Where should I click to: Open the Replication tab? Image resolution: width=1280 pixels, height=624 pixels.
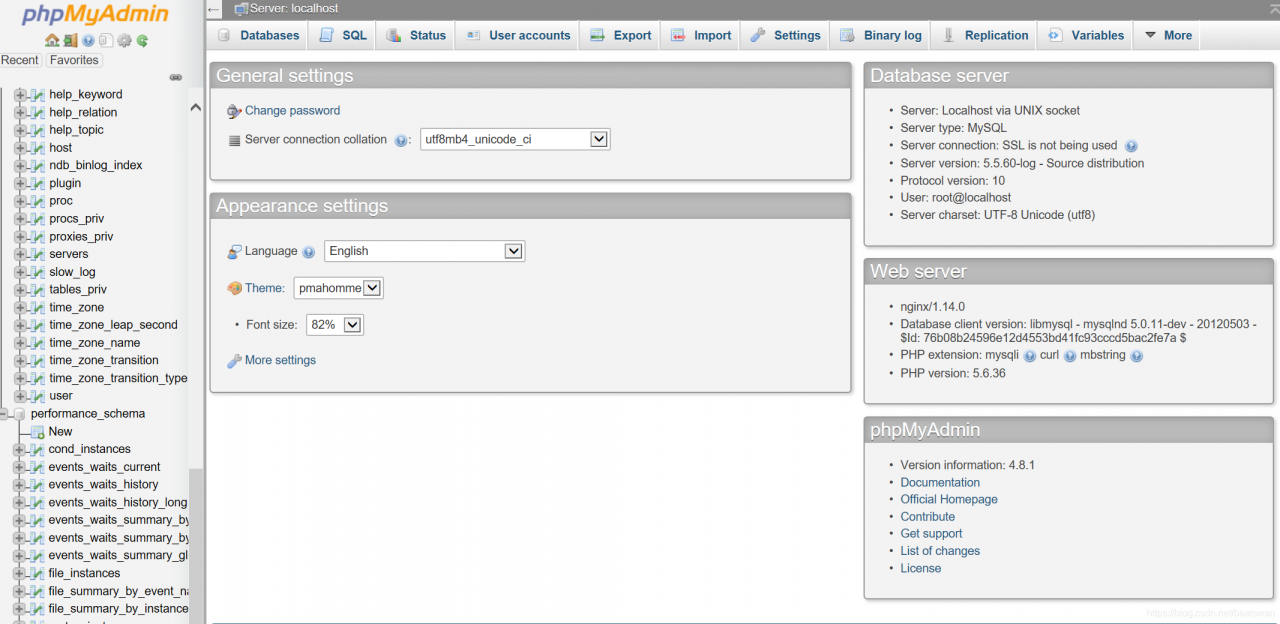tap(985, 35)
